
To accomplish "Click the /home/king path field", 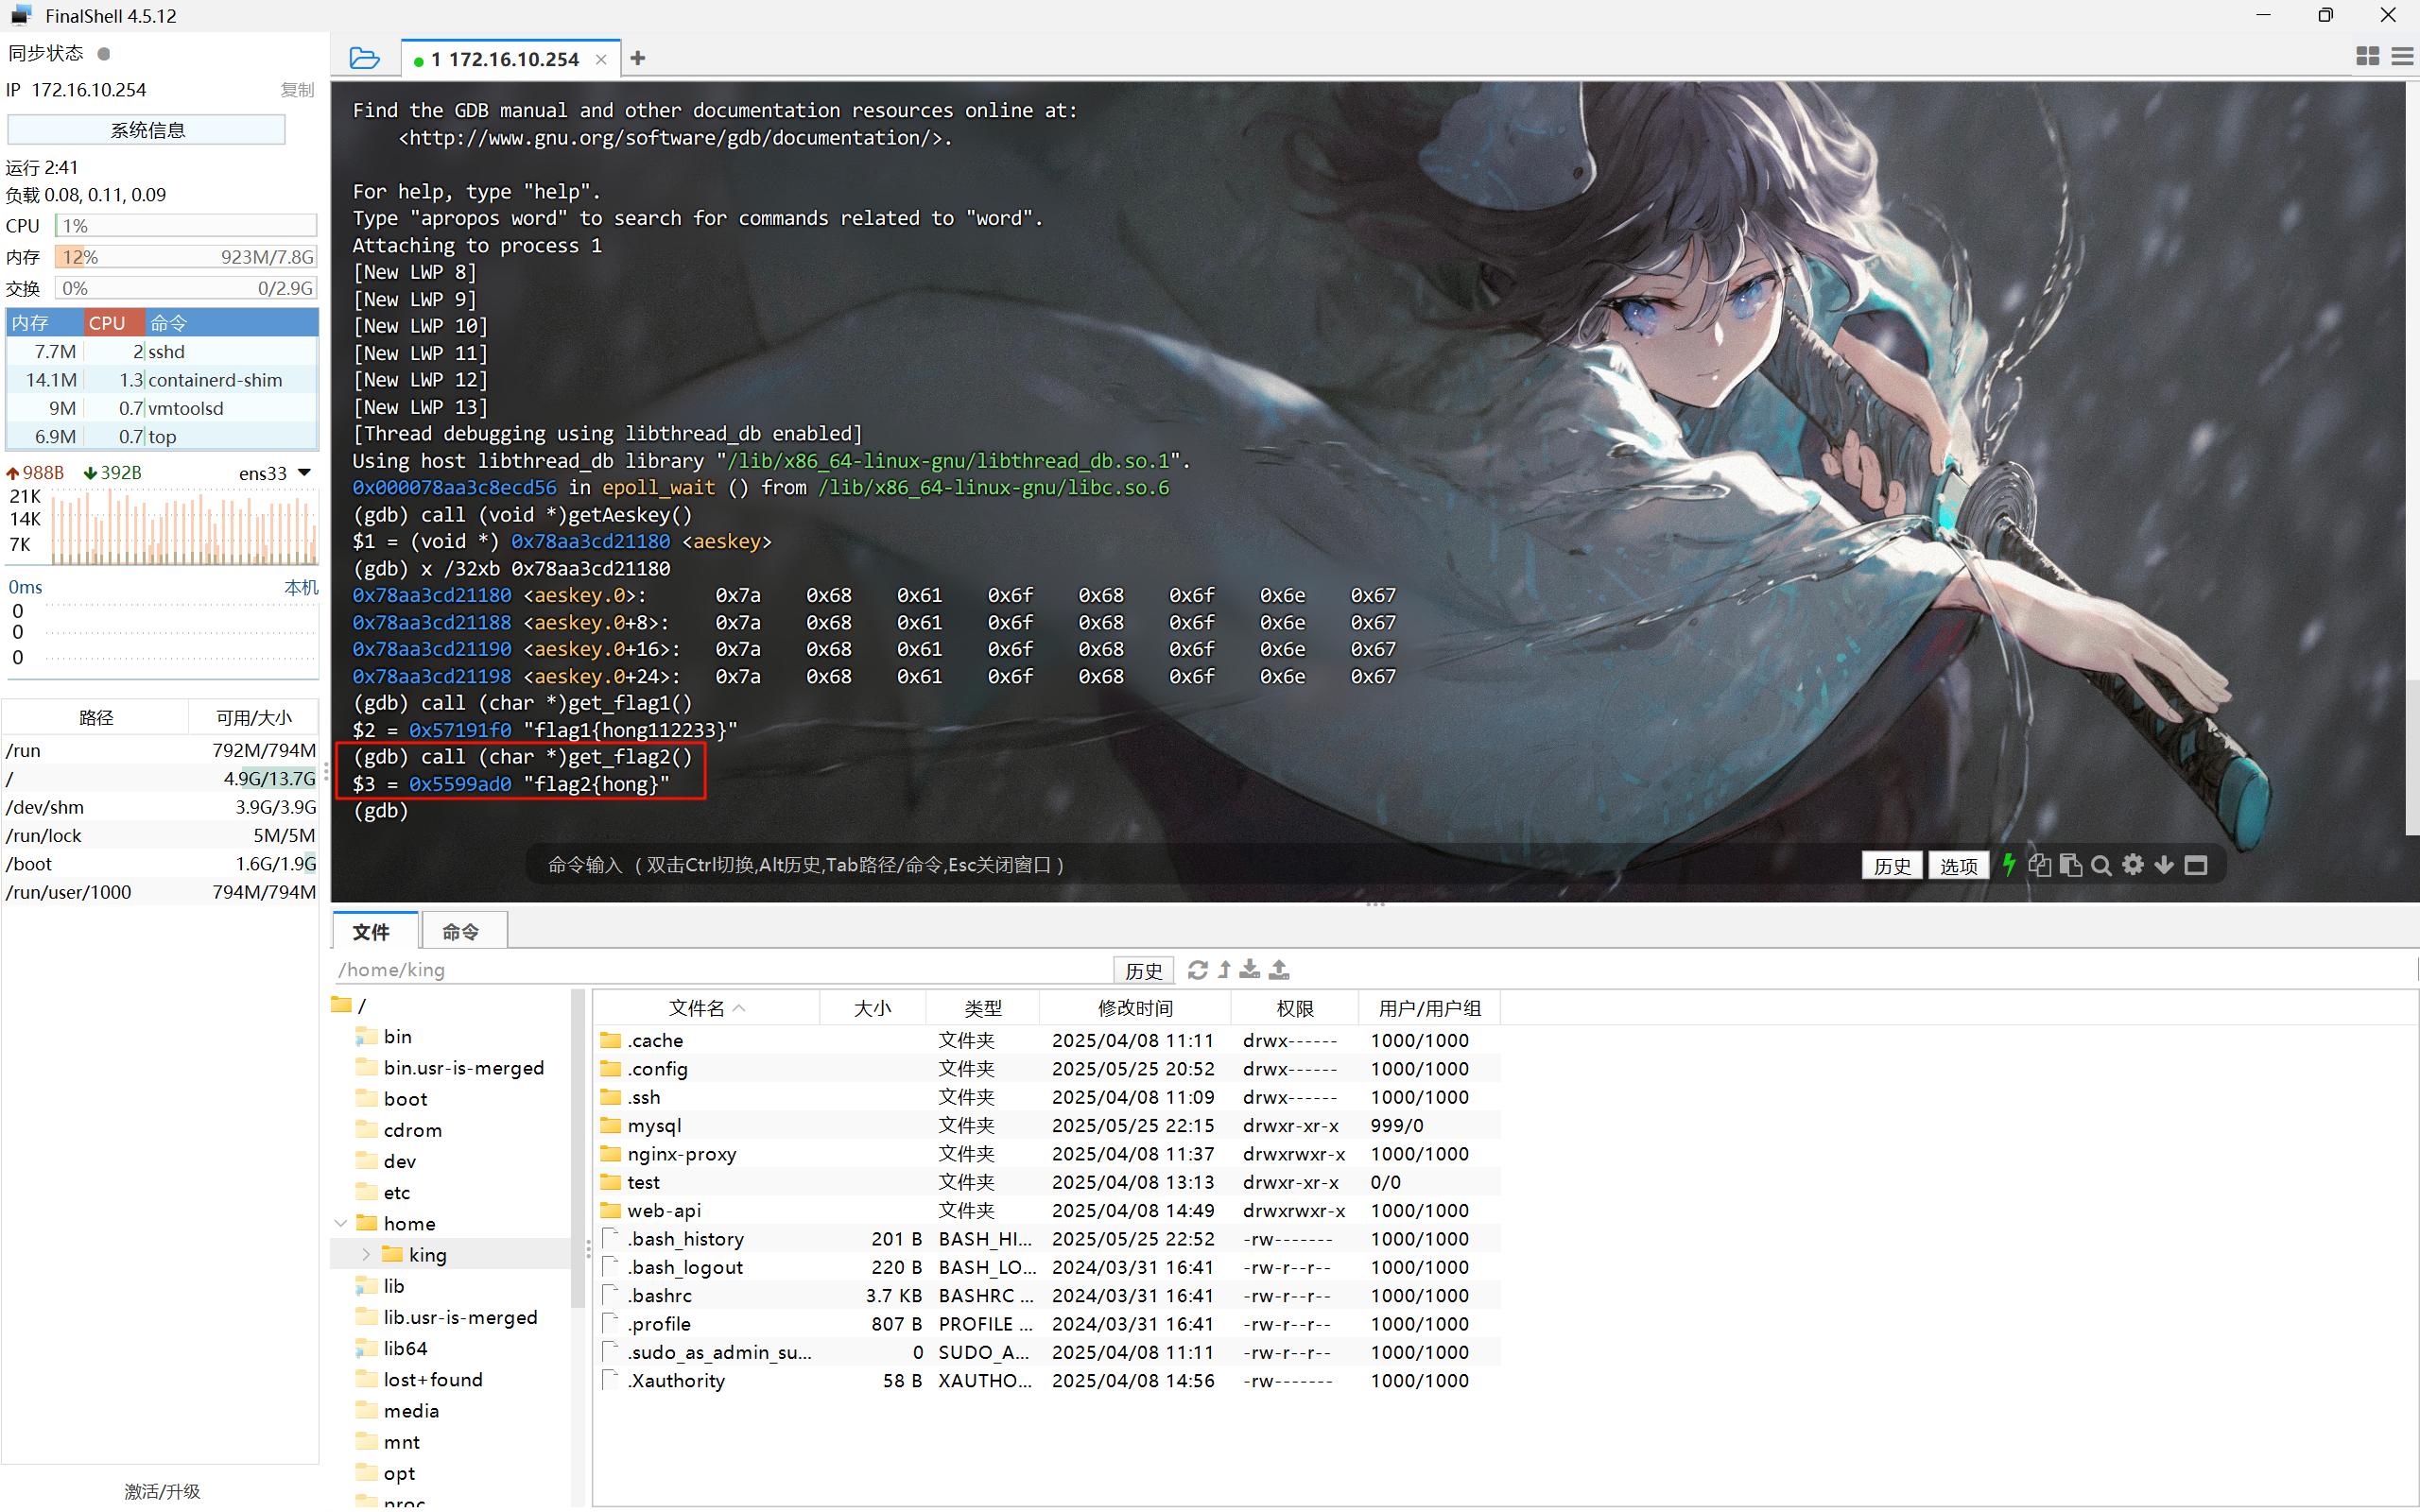I will click(x=722, y=970).
